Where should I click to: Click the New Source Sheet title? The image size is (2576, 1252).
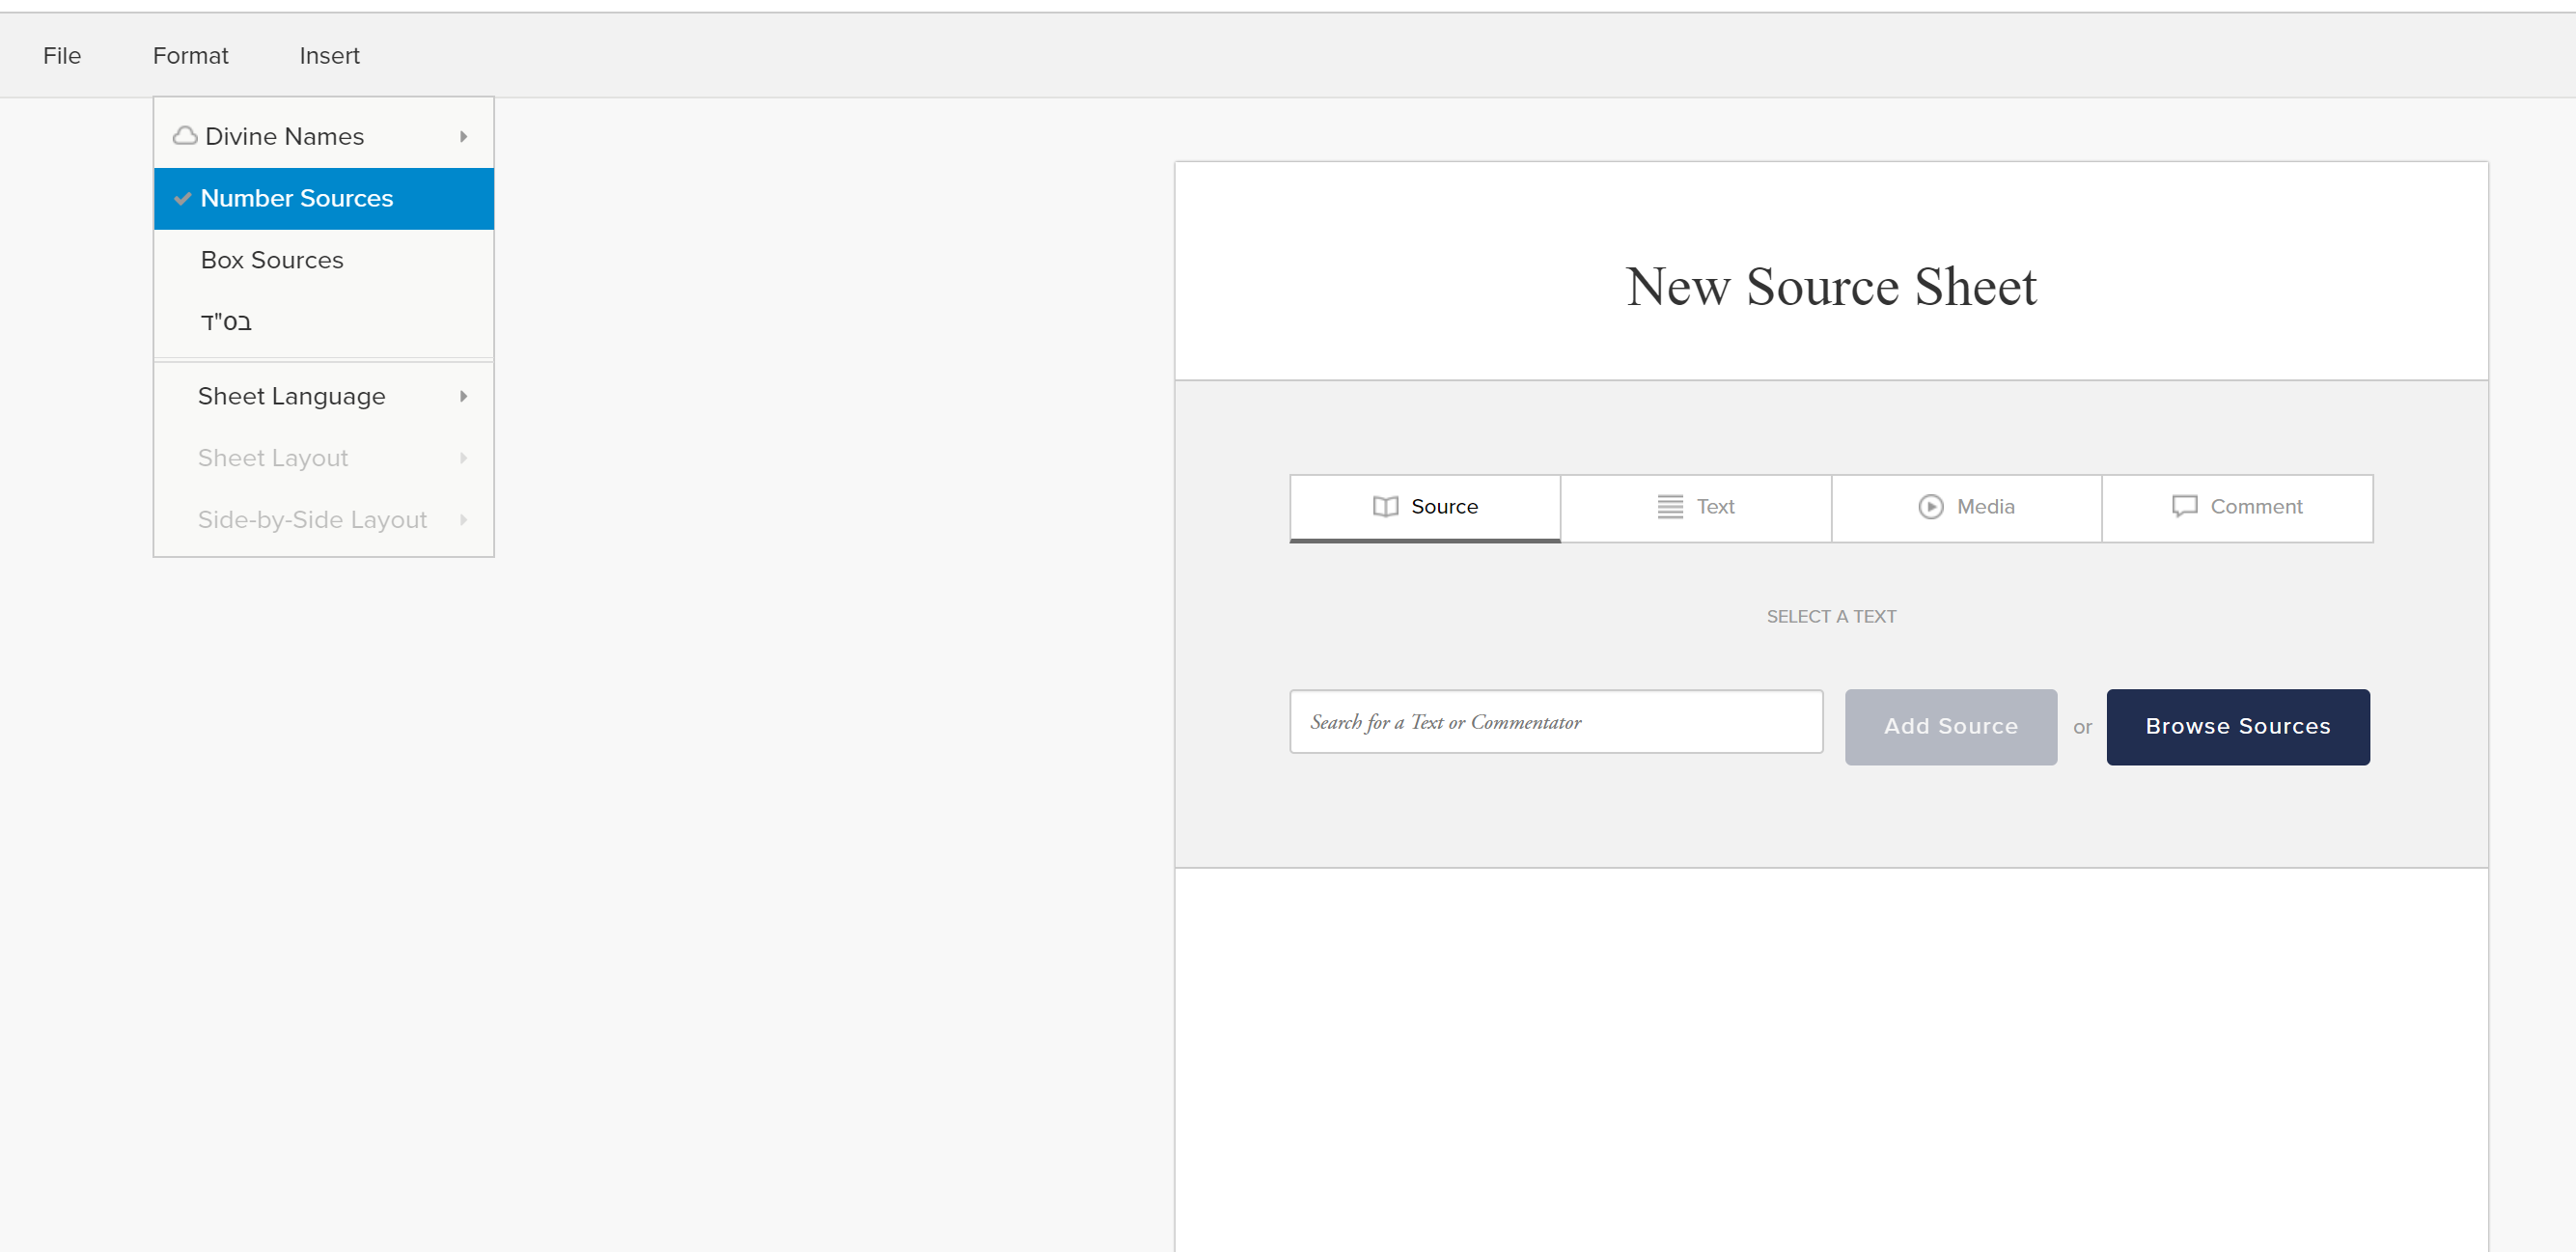tap(1830, 287)
